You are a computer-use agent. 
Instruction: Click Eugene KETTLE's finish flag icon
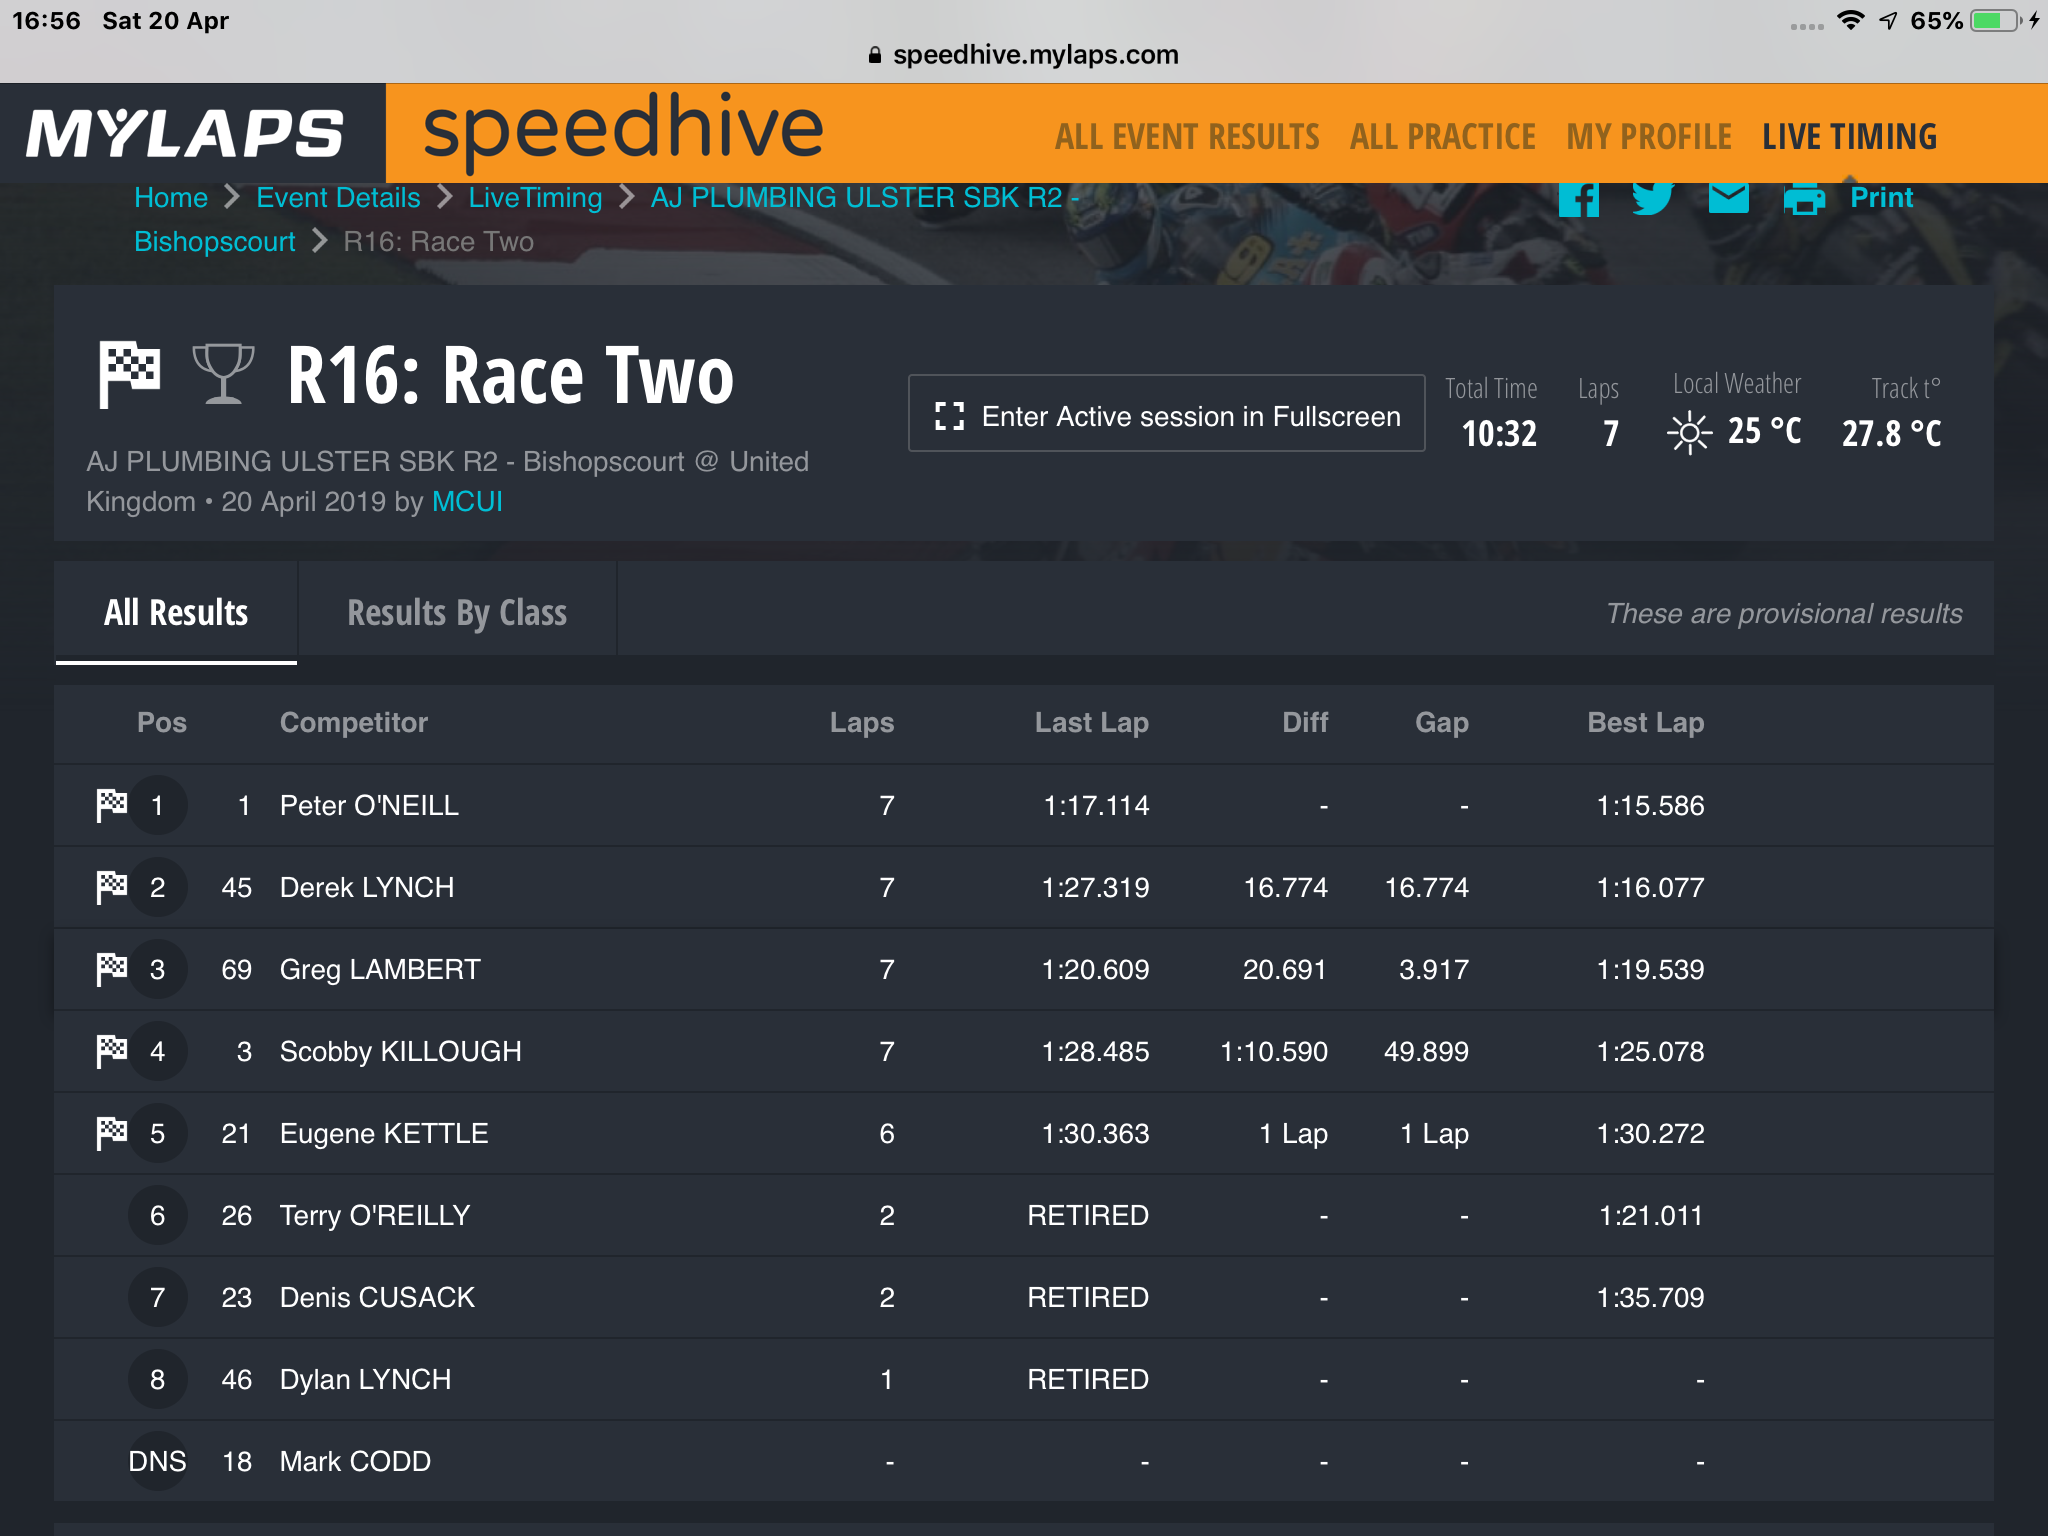(112, 1133)
